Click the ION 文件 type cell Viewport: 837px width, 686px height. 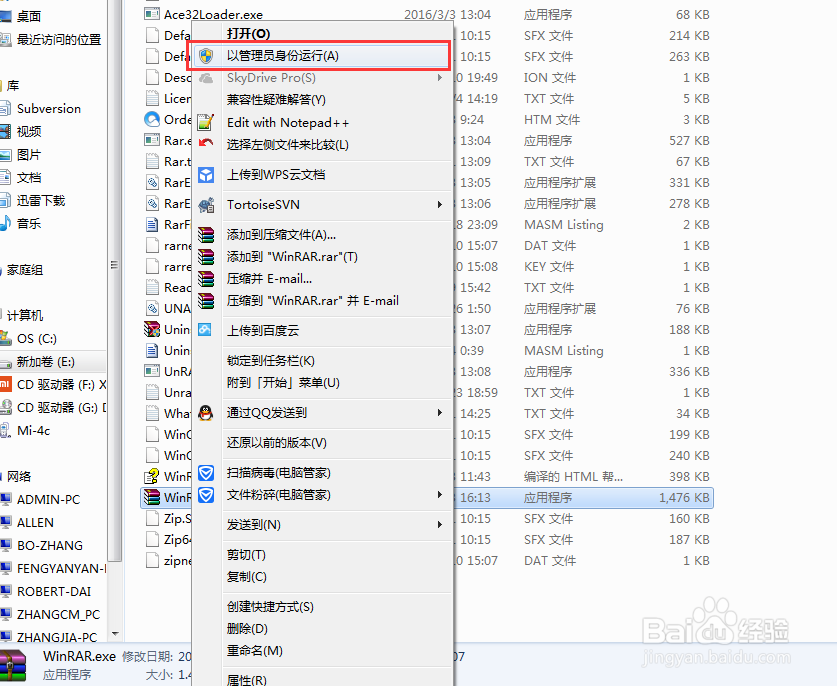(550, 78)
